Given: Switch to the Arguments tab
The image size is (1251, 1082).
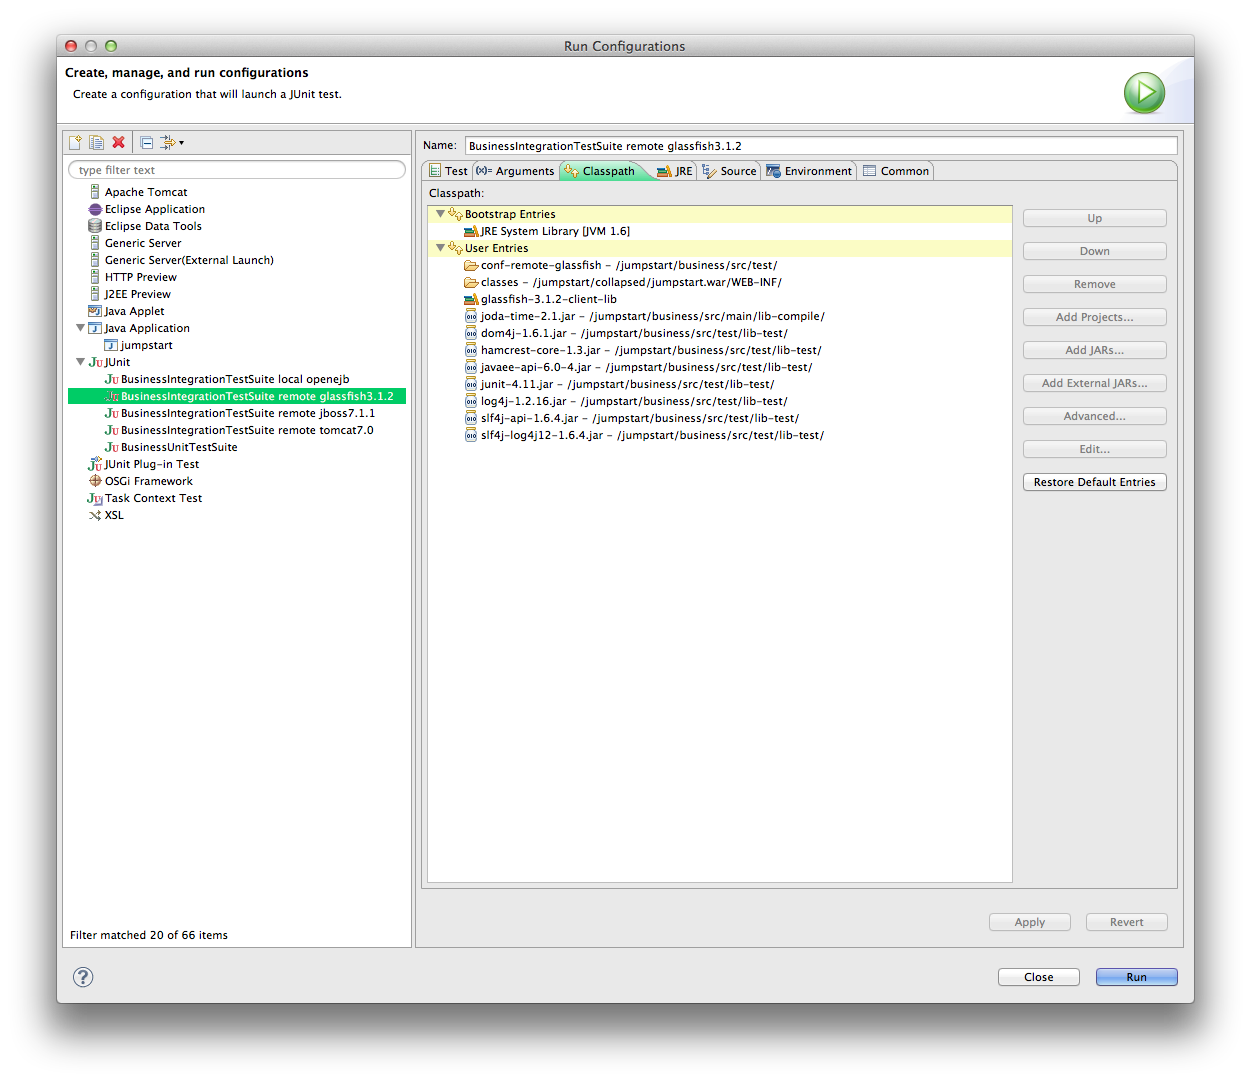Looking at the screenshot, I should click(515, 171).
